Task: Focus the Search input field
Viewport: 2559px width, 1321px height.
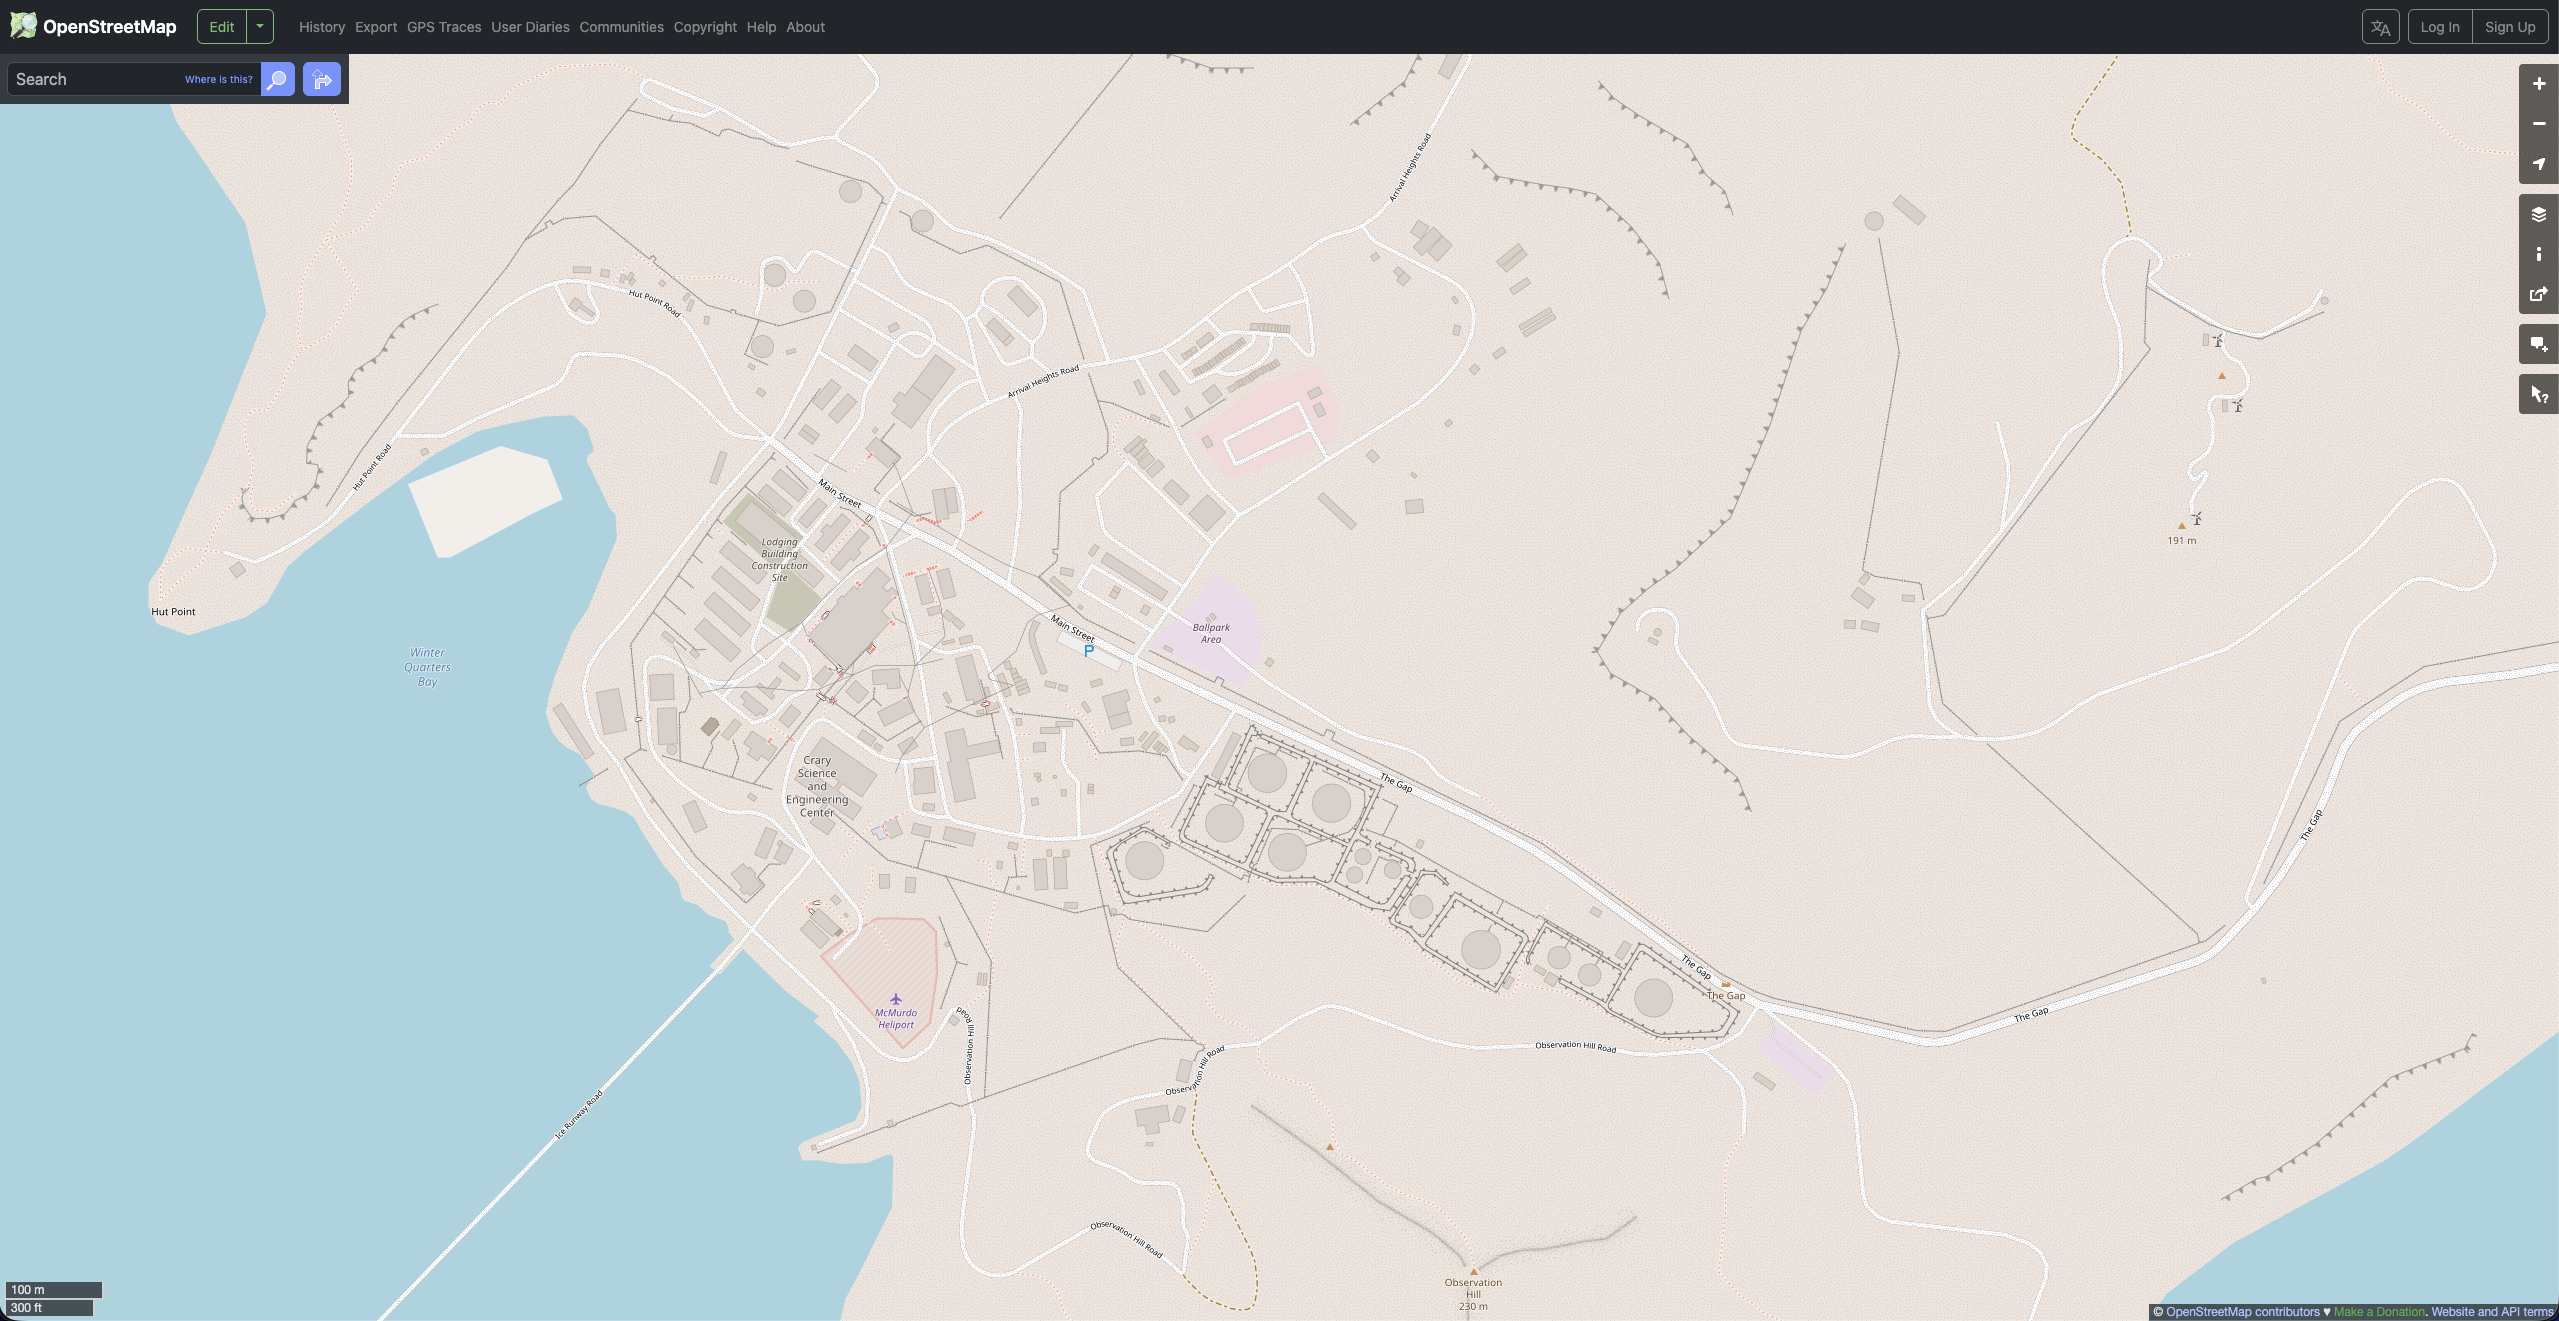Action: pyautogui.click(x=95, y=79)
